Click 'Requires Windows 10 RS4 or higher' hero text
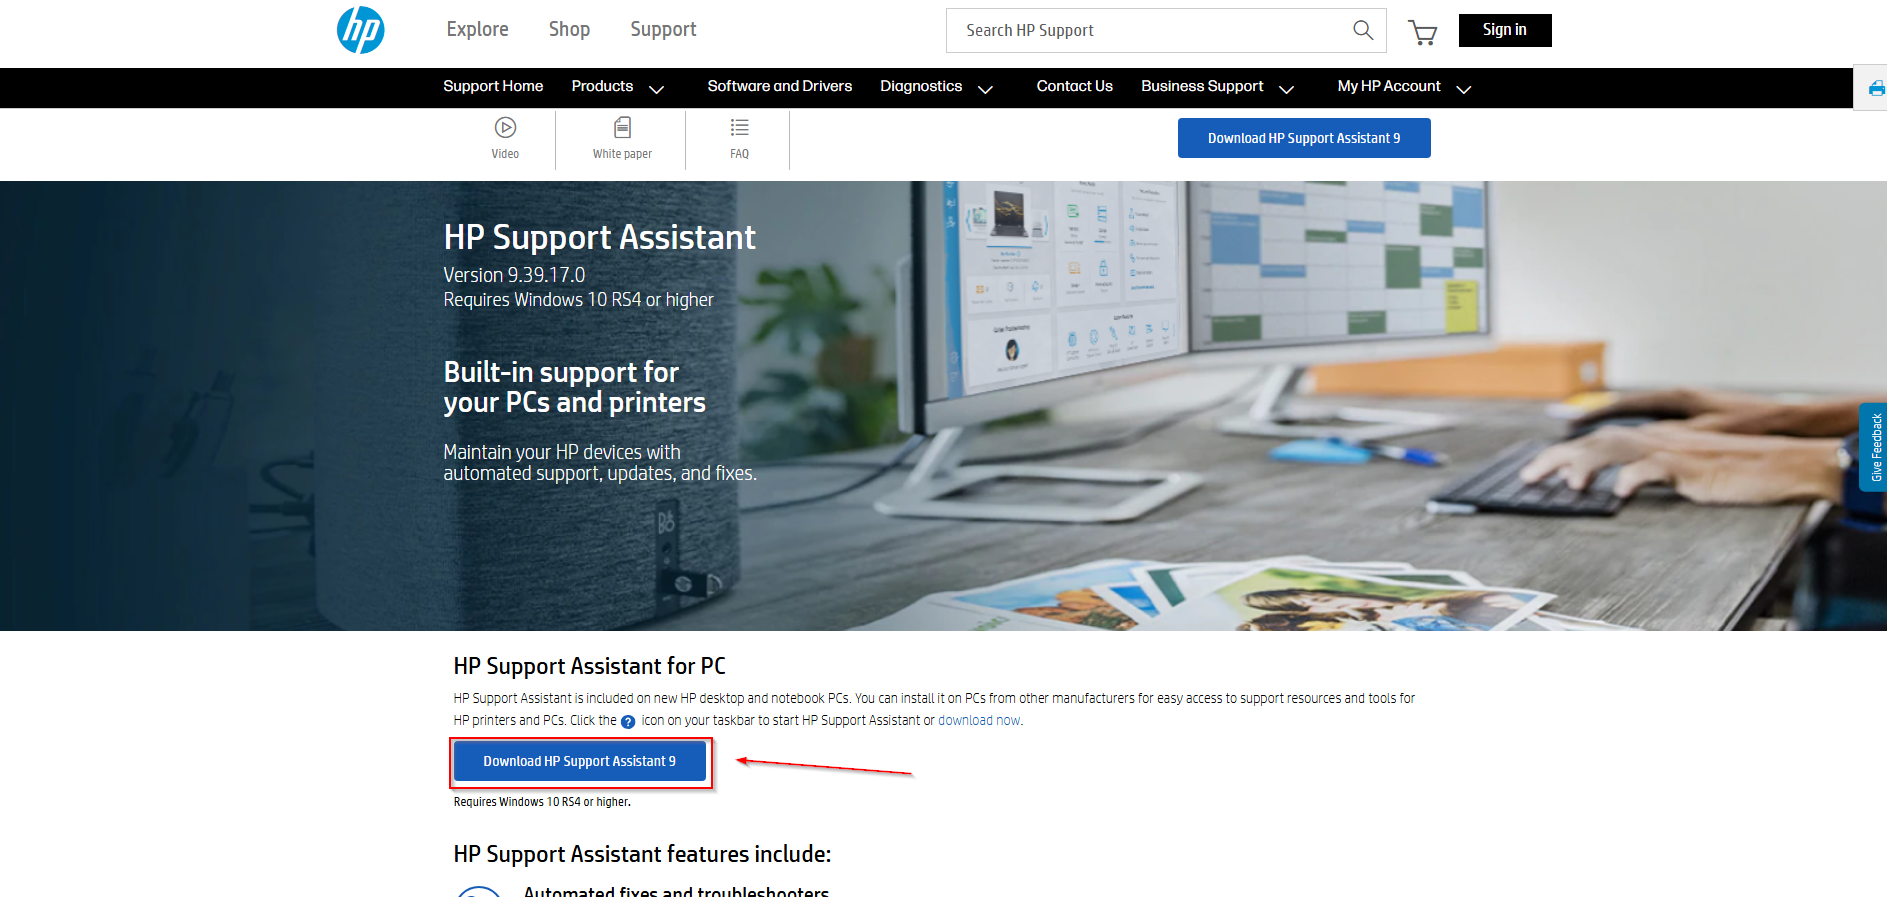The image size is (1887, 897). pos(579,300)
